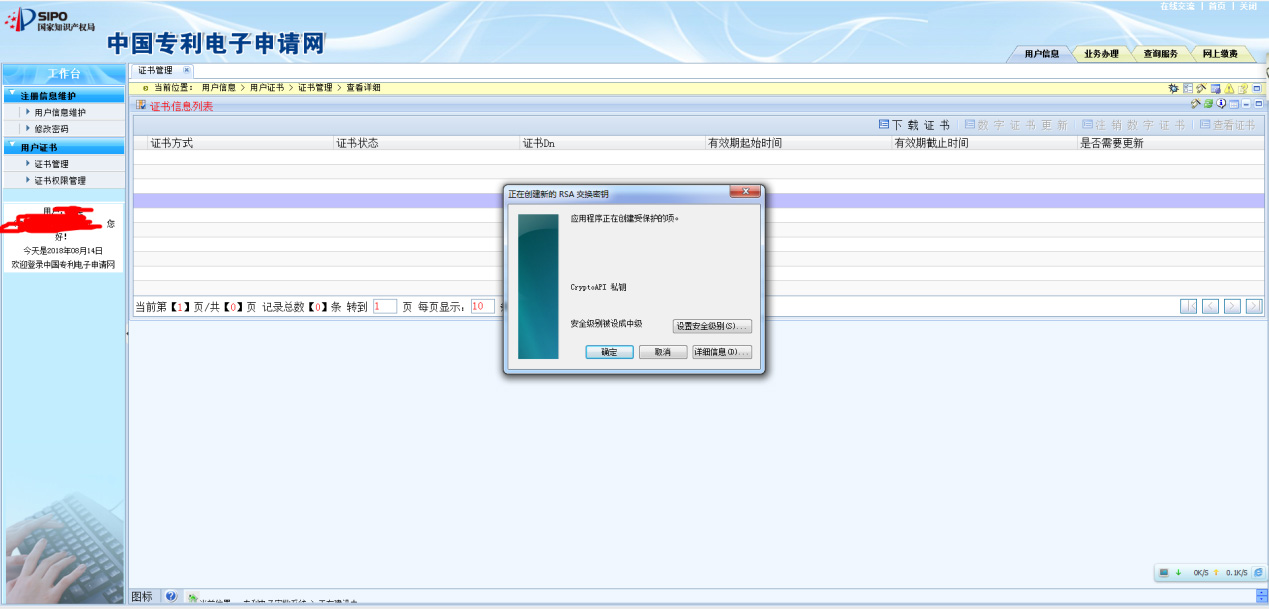Click 设置安全级别 for the CryptoAPI key

pos(713,325)
